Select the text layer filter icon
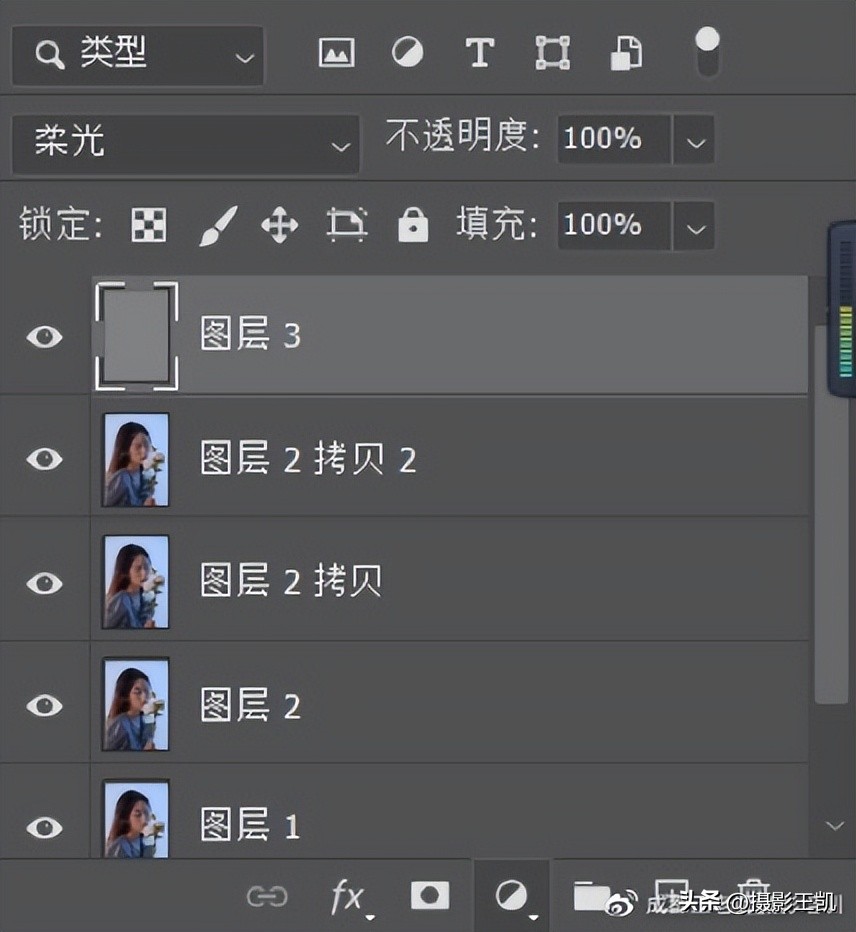Screen dimensions: 856x932 click(479, 54)
